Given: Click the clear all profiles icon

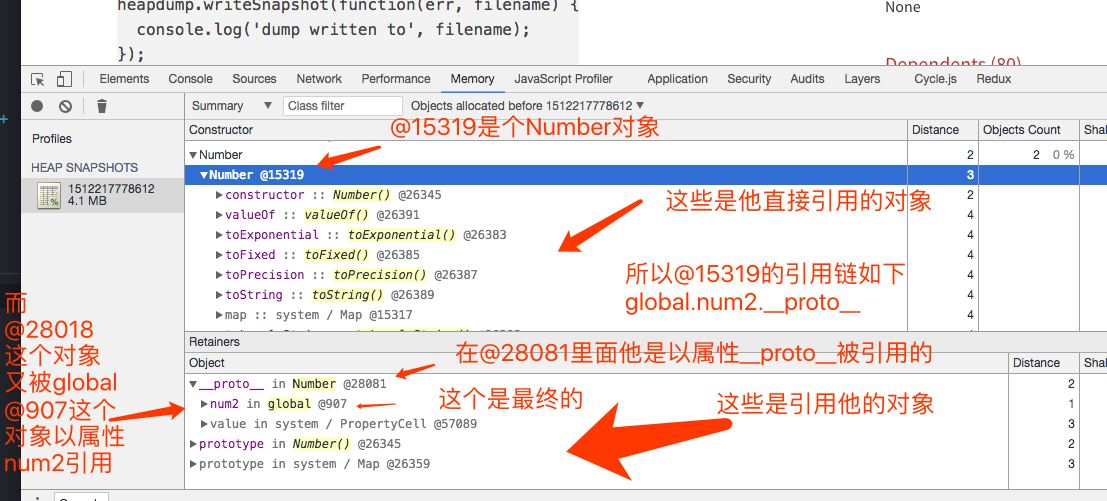Looking at the screenshot, I should pyautogui.click(x=66, y=107).
